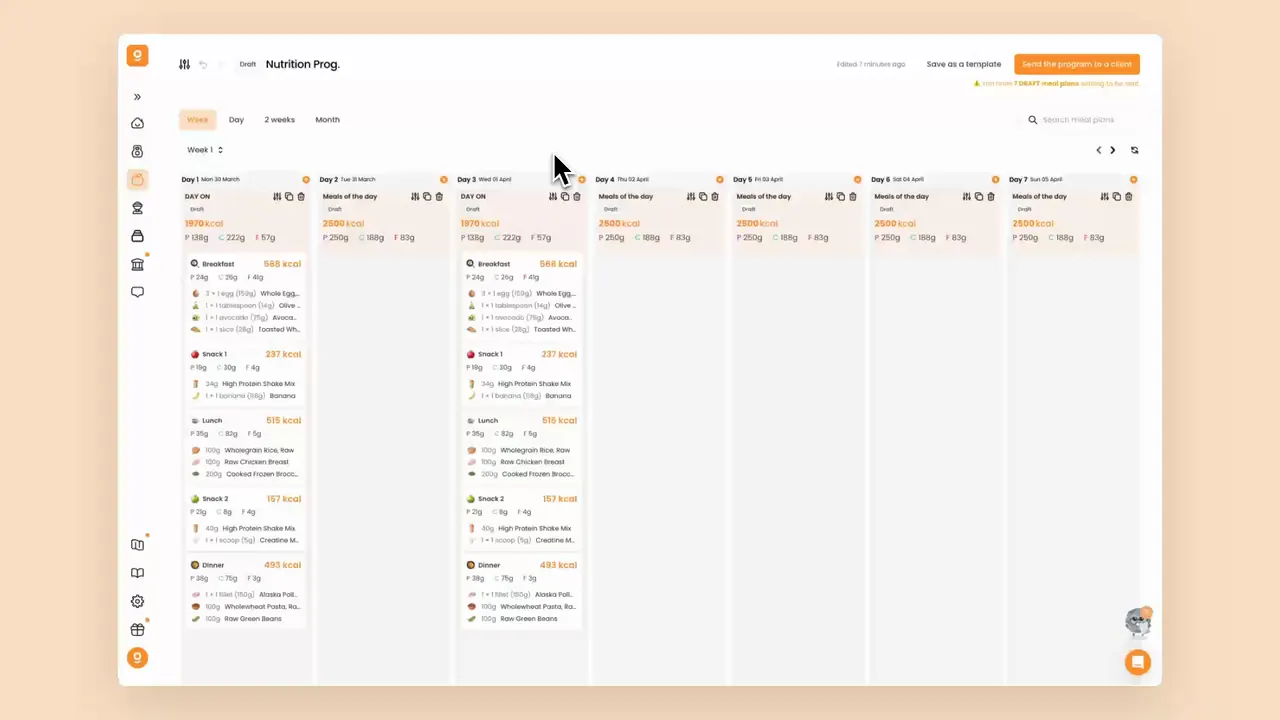Duplicate the Day 2 Meals of the day plan
Image resolution: width=1280 pixels, height=720 pixels.
pos(427,197)
